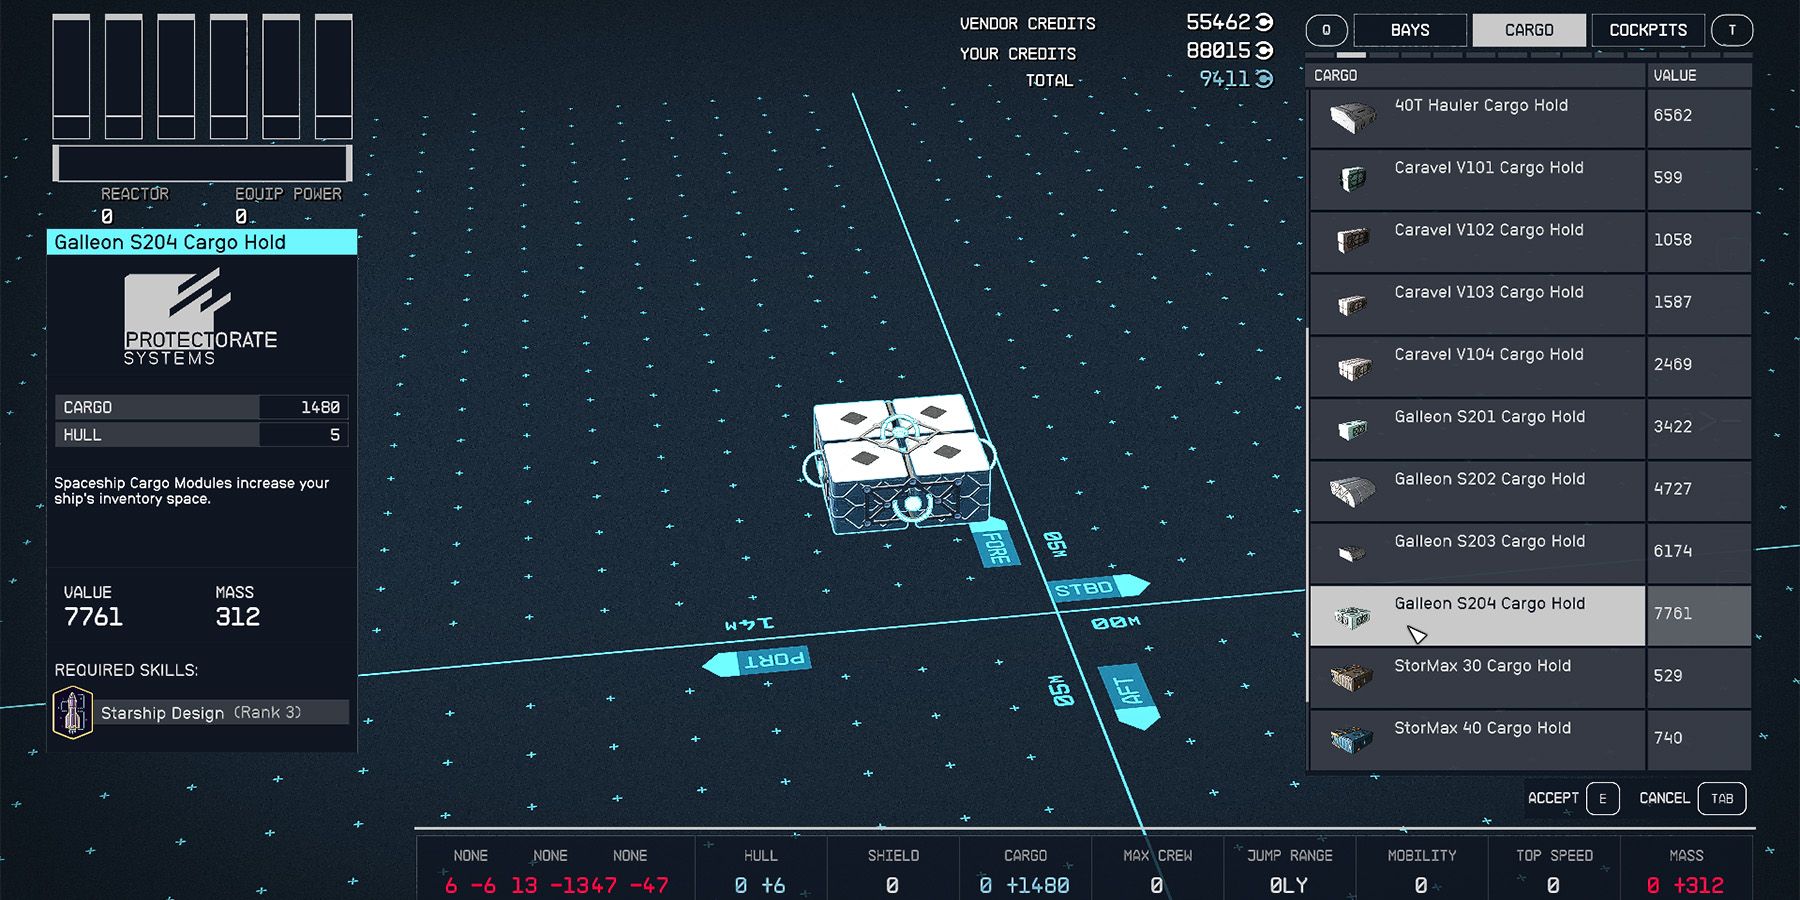Click the T next-category button

pyautogui.click(x=1733, y=30)
